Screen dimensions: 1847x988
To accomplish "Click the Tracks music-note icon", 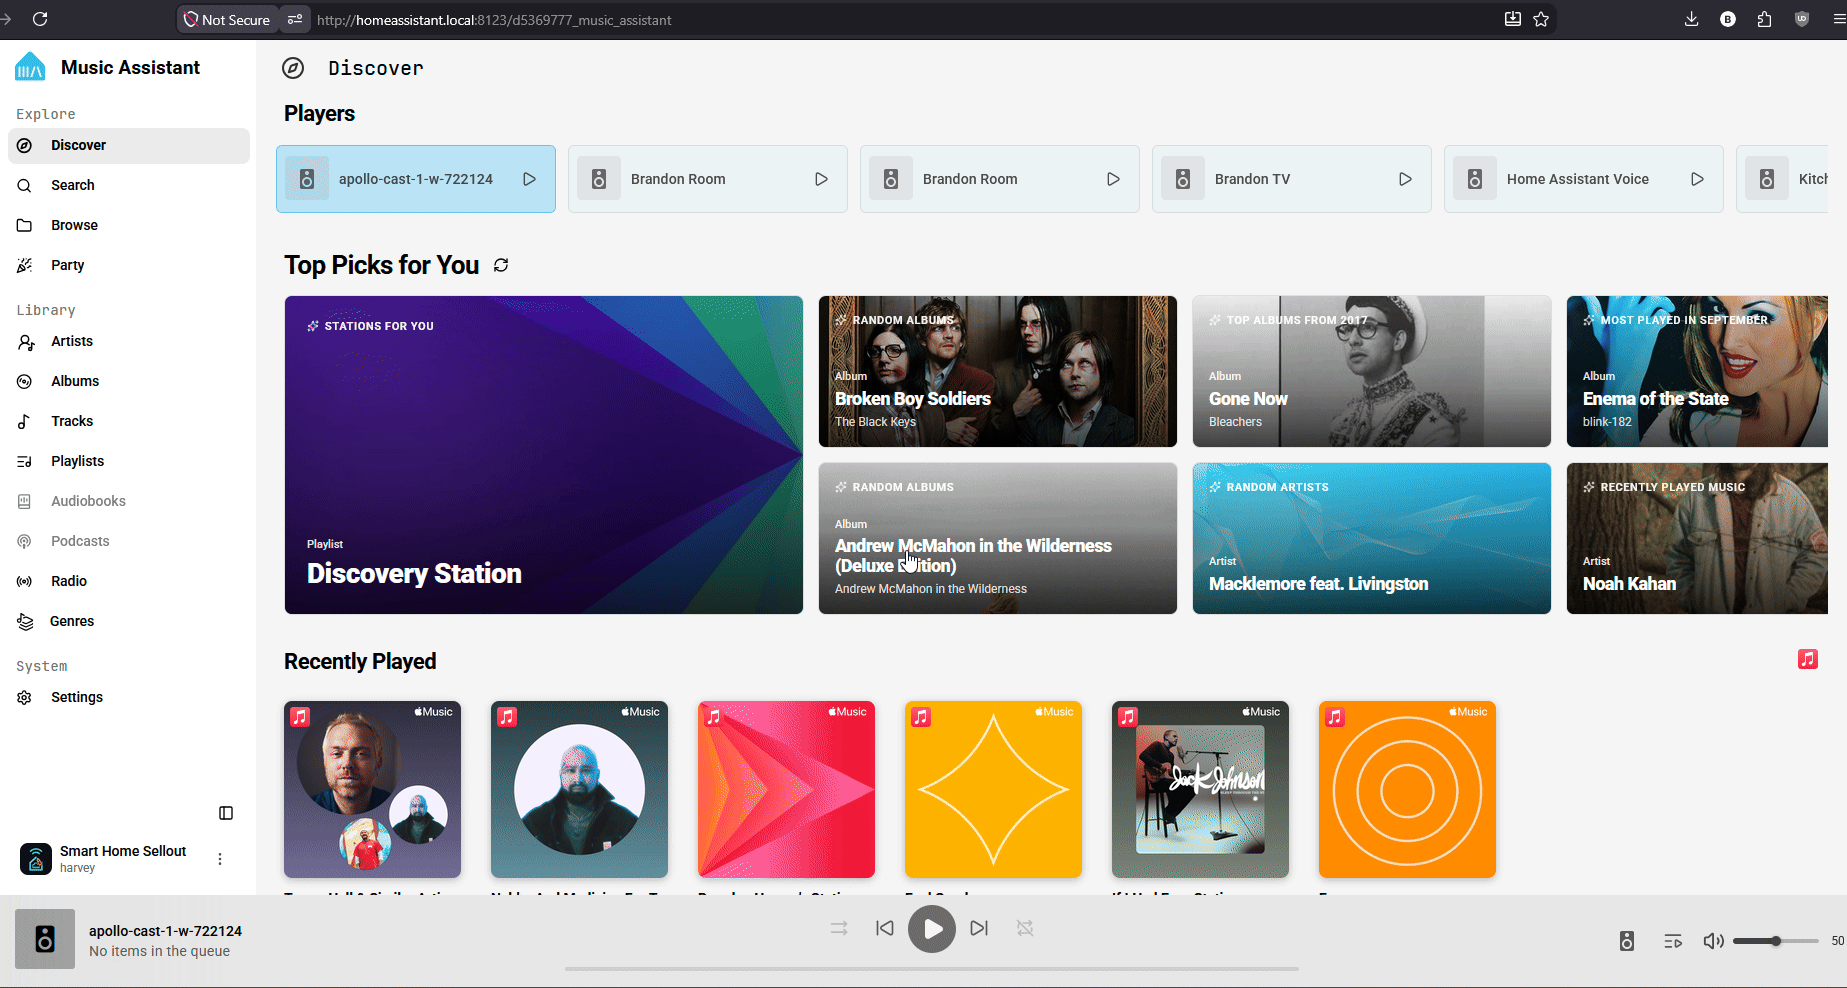I will [x=25, y=421].
